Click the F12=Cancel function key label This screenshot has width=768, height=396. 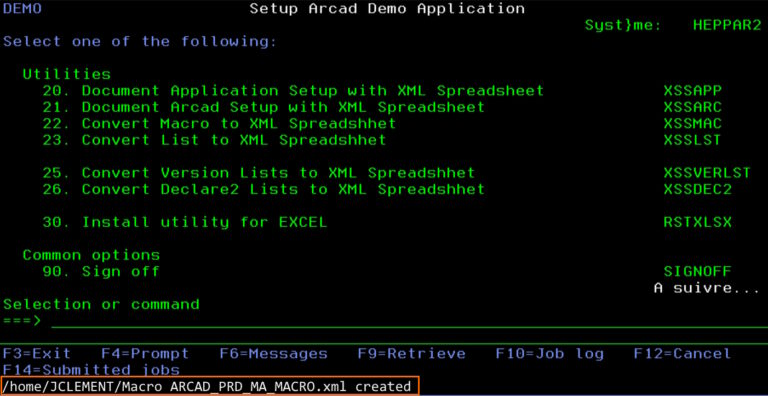[682, 353]
